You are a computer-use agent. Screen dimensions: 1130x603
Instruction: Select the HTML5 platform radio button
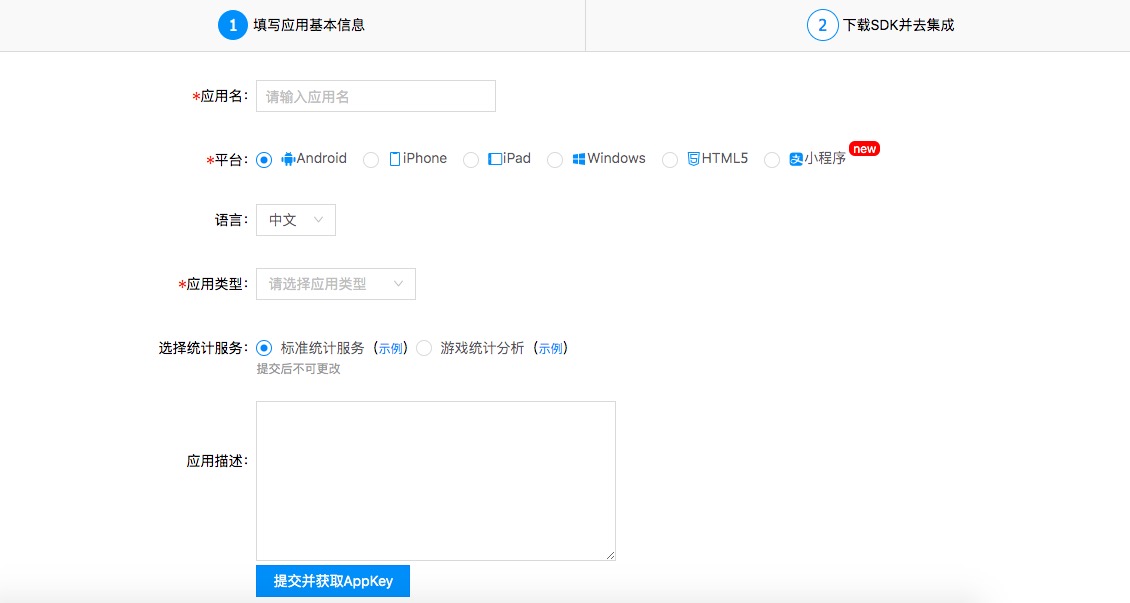(x=669, y=160)
